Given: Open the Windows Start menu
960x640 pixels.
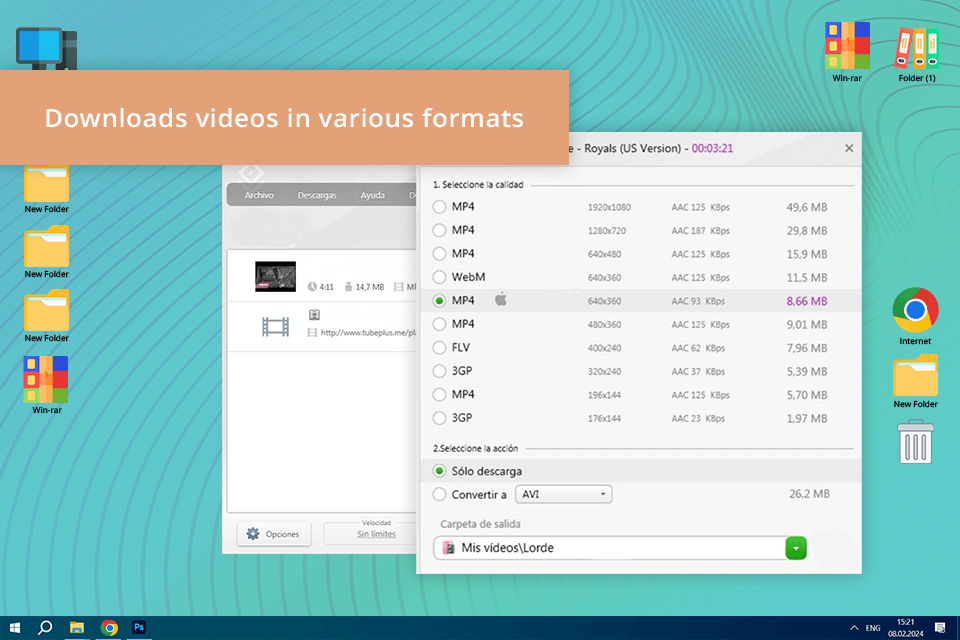Looking at the screenshot, I should pos(15,628).
